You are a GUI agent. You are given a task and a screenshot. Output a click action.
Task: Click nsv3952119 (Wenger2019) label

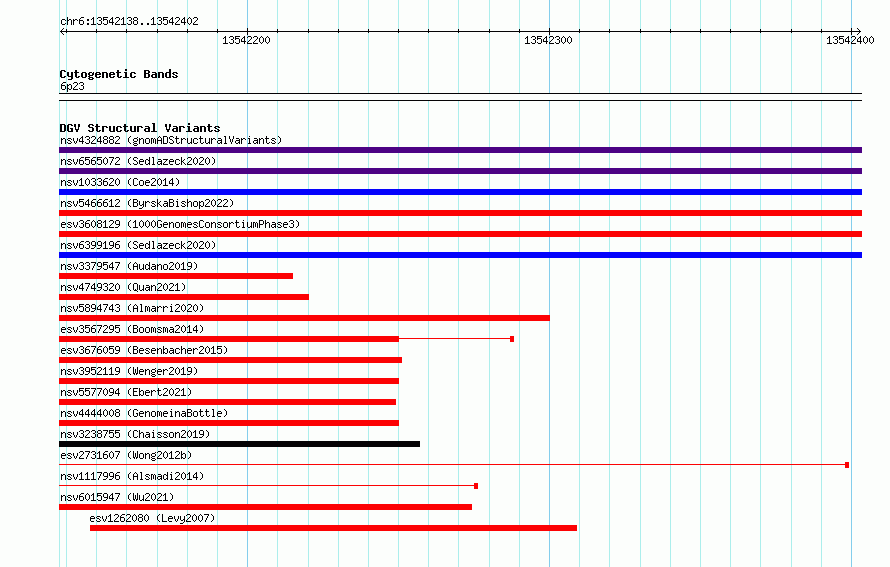(x=129, y=371)
